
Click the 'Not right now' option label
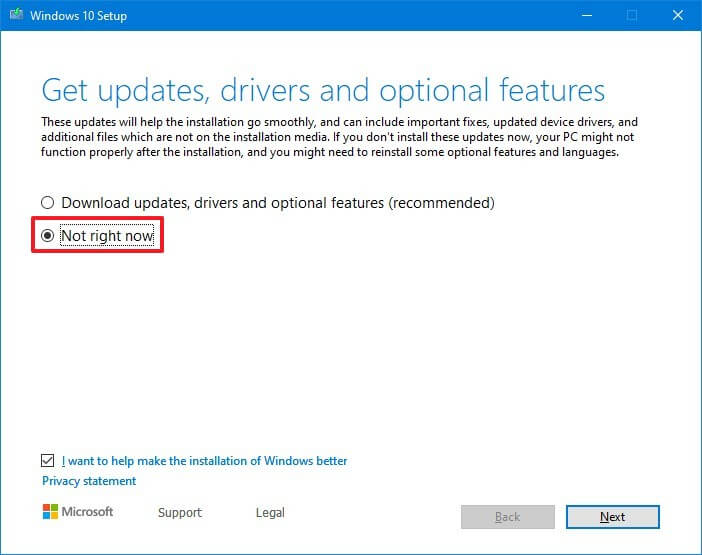coord(107,236)
